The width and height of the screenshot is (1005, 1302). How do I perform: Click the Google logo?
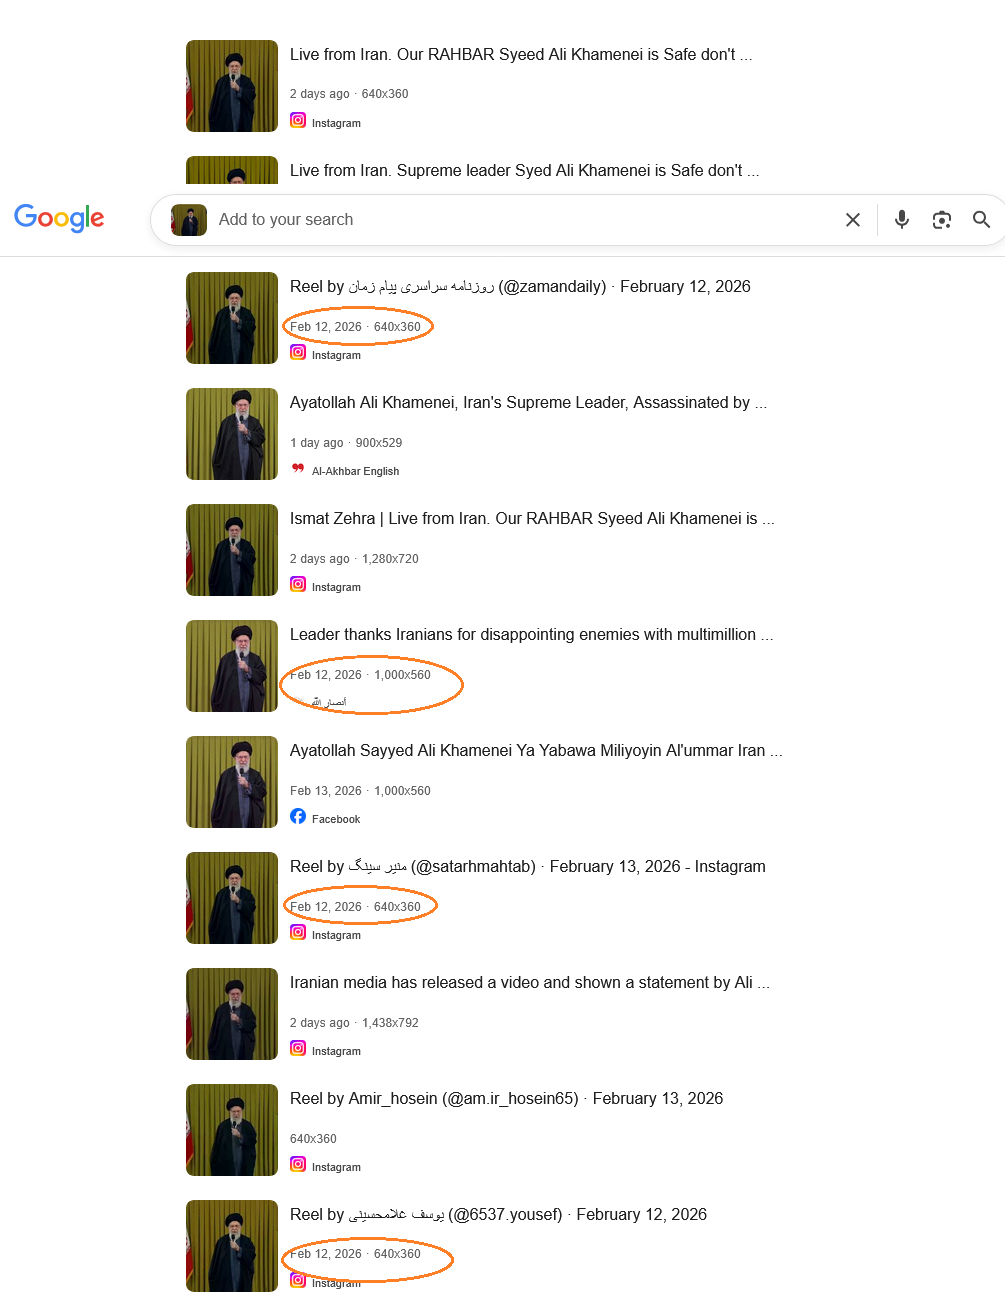(x=59, y=218)
